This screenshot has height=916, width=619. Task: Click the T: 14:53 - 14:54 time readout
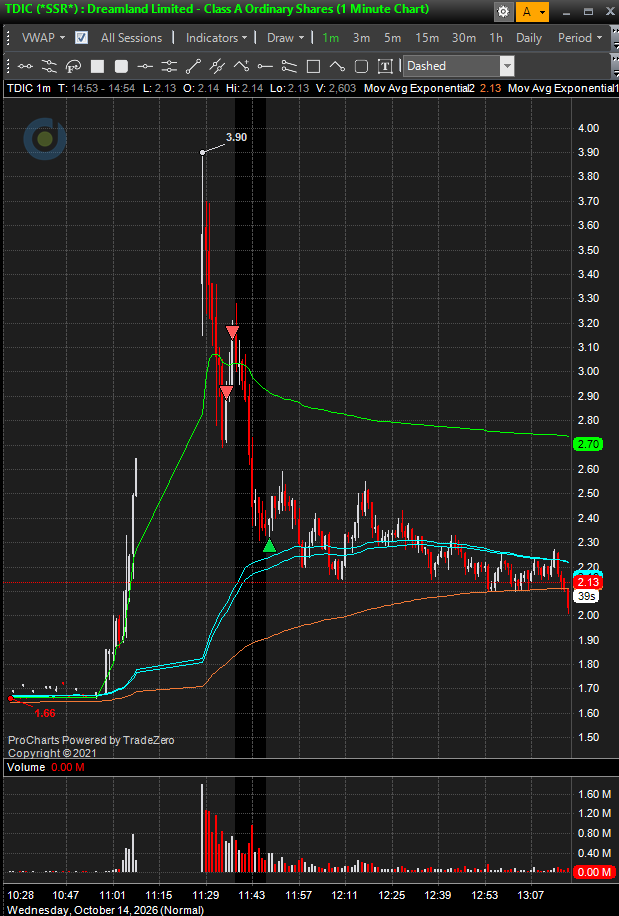96,88
